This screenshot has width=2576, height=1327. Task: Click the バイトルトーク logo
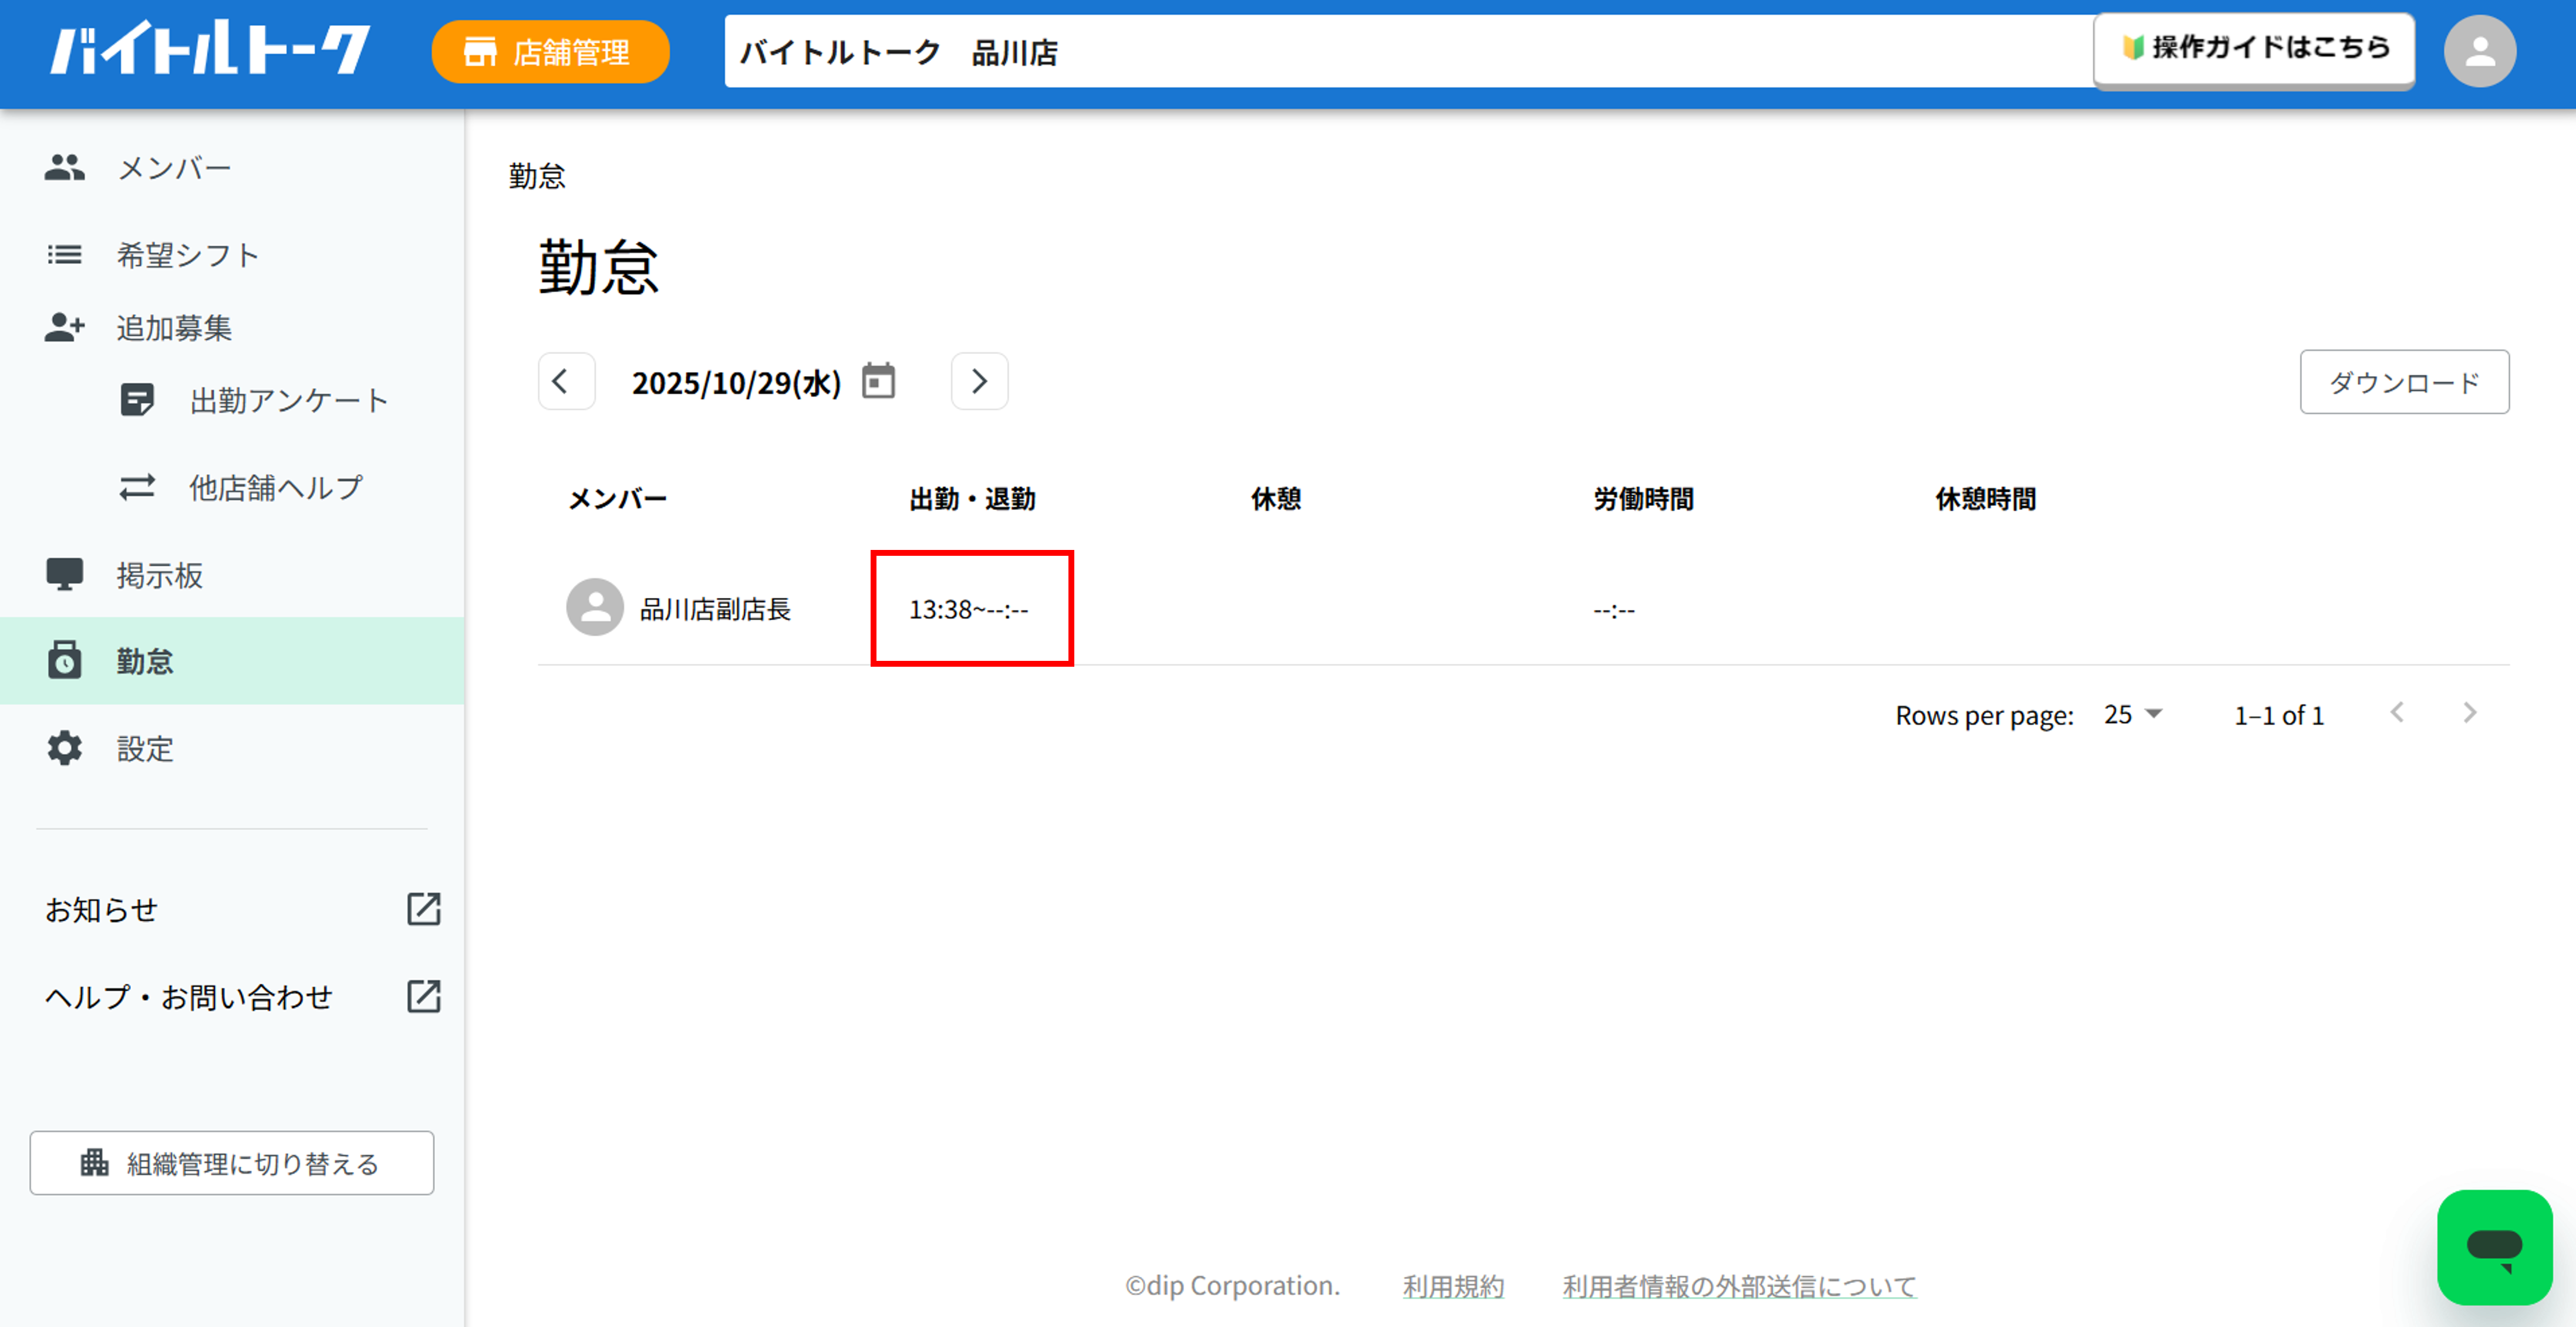pos(210,50)
